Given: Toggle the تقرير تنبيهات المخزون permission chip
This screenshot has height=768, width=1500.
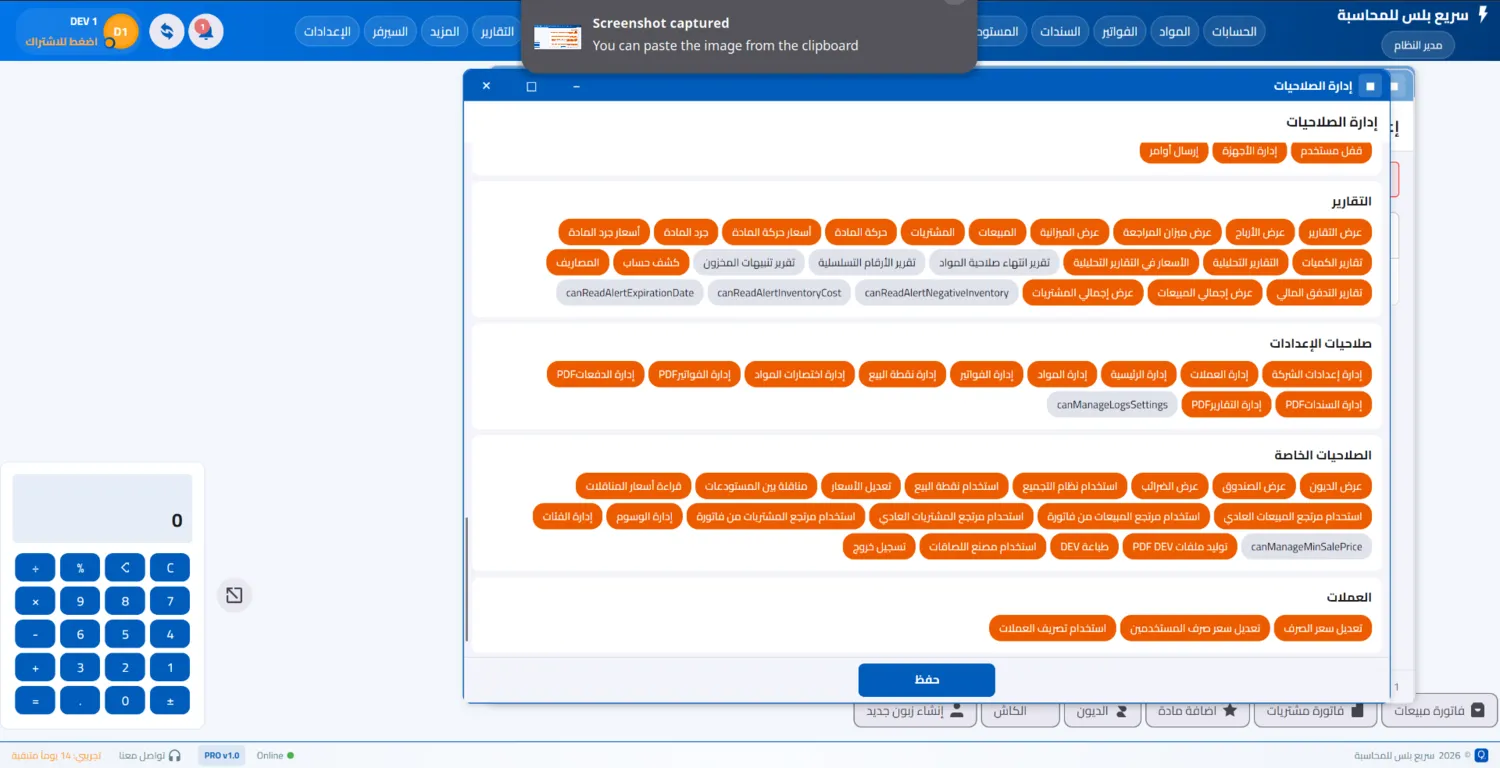Looking at the screenshot, I should point(749,263).
